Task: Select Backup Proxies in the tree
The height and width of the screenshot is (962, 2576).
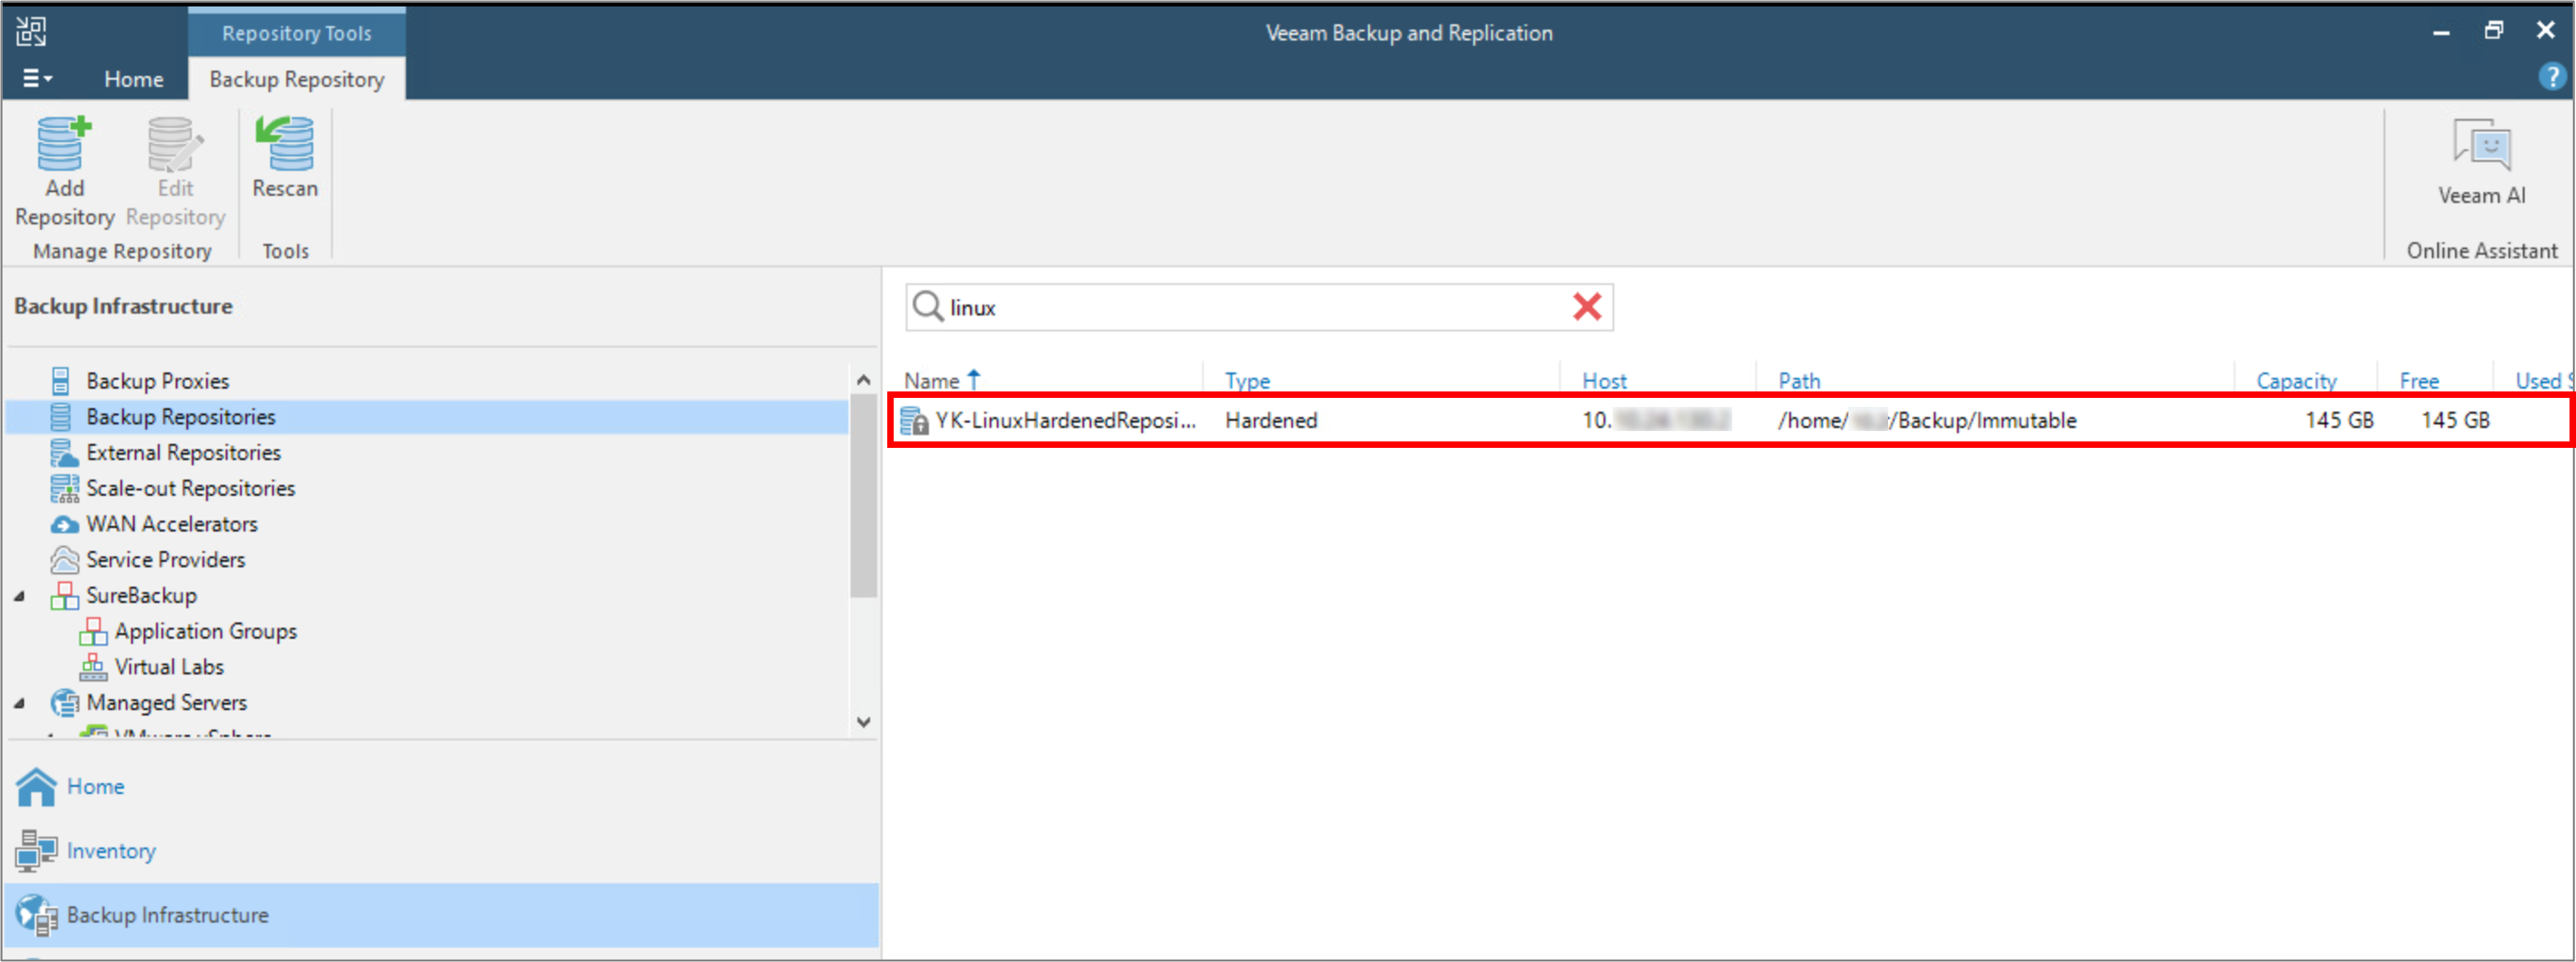Action: (x=157, y=381)
